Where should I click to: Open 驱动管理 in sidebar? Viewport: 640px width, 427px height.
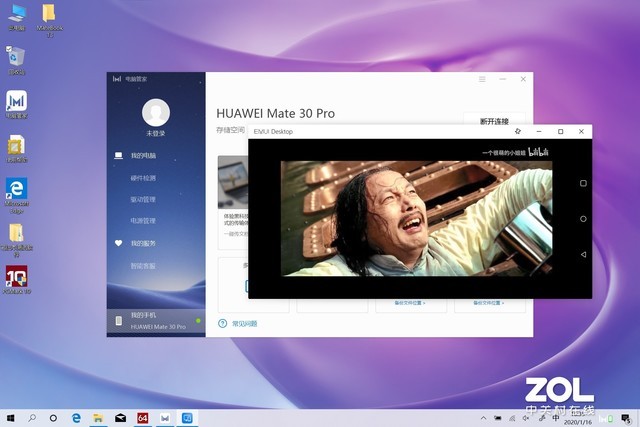143,199
